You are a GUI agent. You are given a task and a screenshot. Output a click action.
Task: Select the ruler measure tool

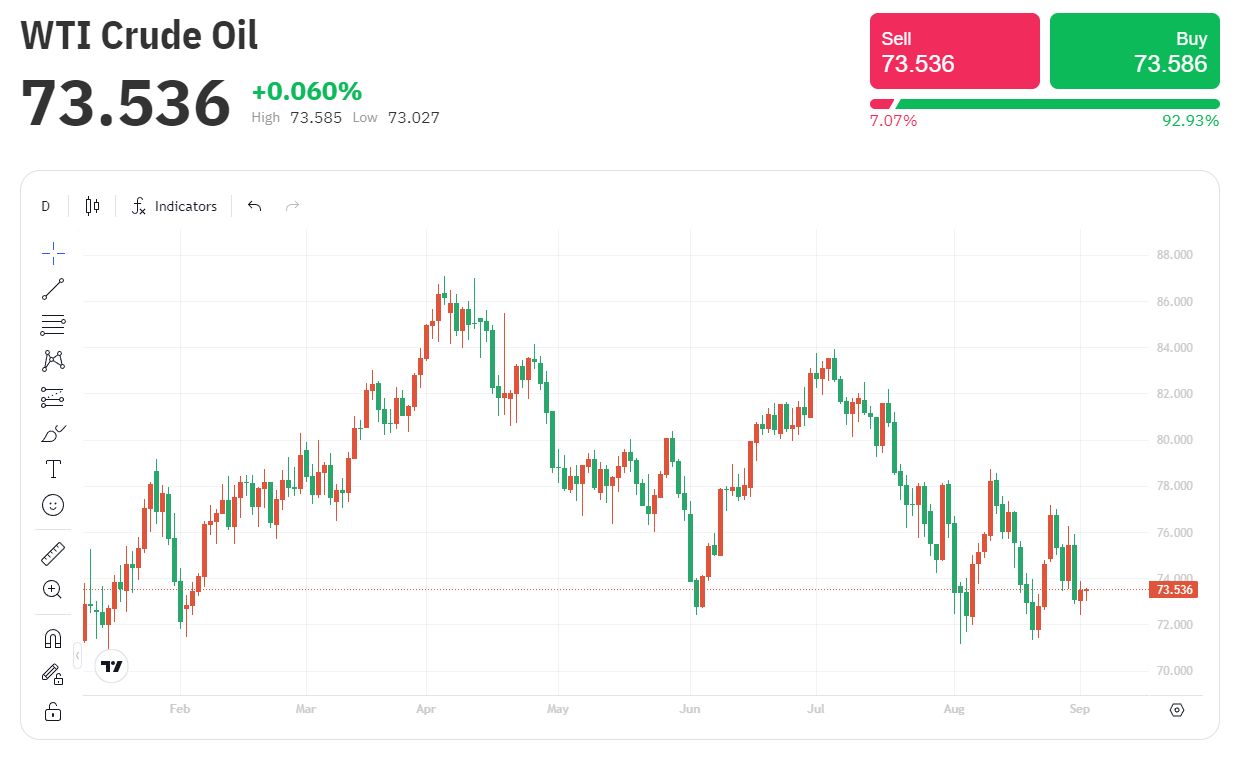pos(53,553)
